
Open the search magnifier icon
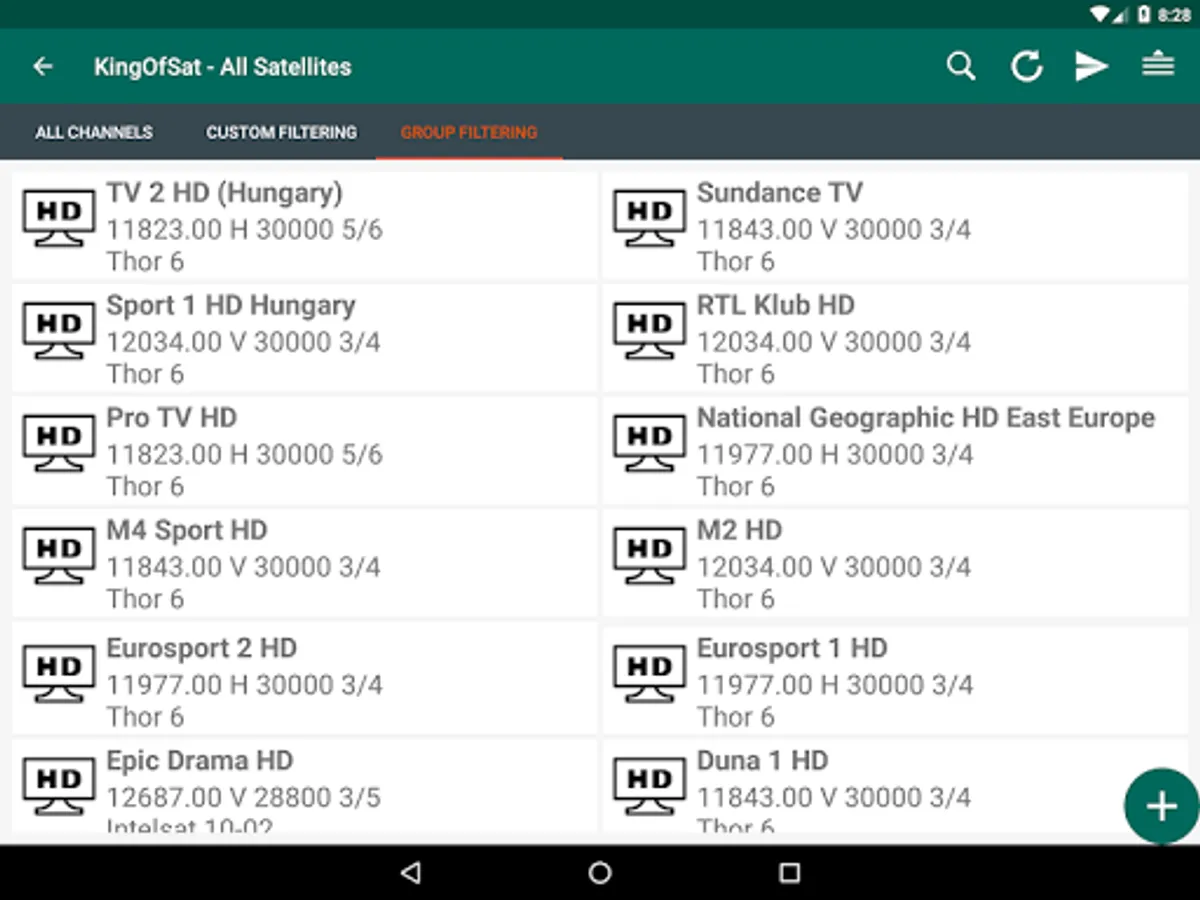[x=961, y=67]
